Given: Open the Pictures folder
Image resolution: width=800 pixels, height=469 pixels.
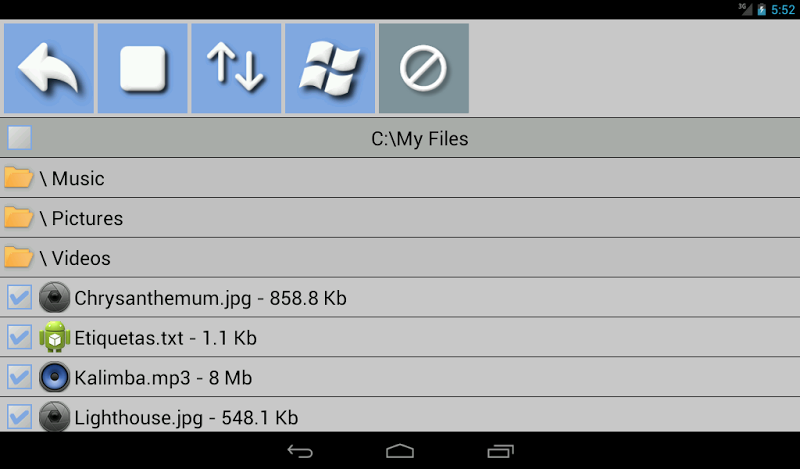Looking at the screenshot, I should point(400,218).
